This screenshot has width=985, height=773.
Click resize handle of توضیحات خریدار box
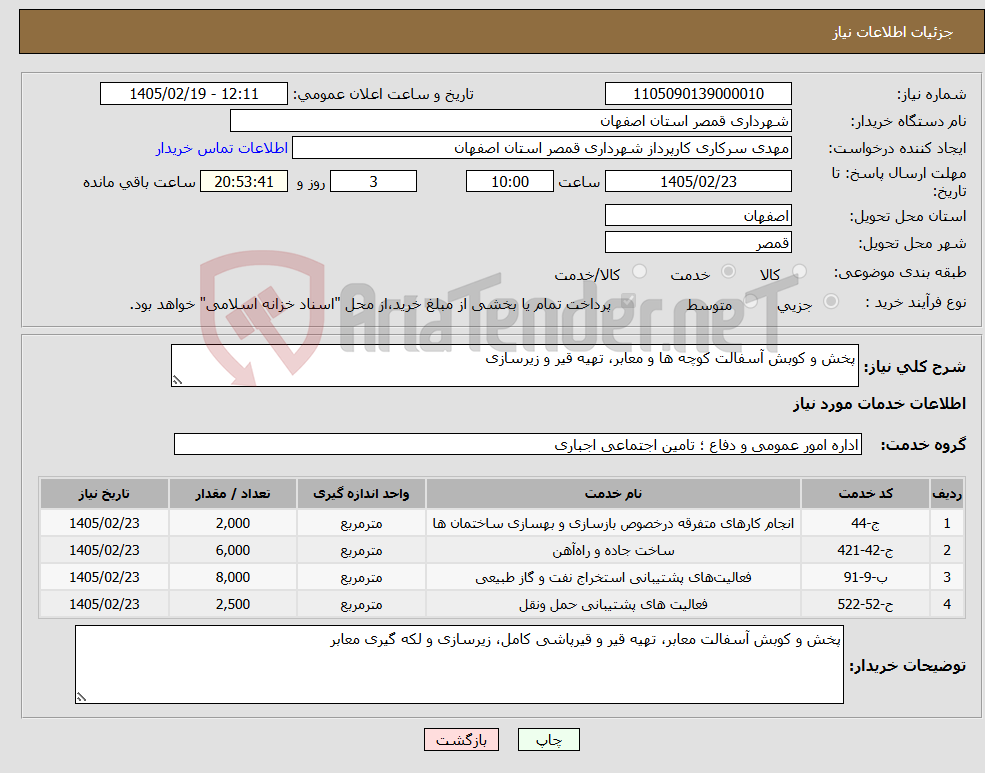coord(81,696)
